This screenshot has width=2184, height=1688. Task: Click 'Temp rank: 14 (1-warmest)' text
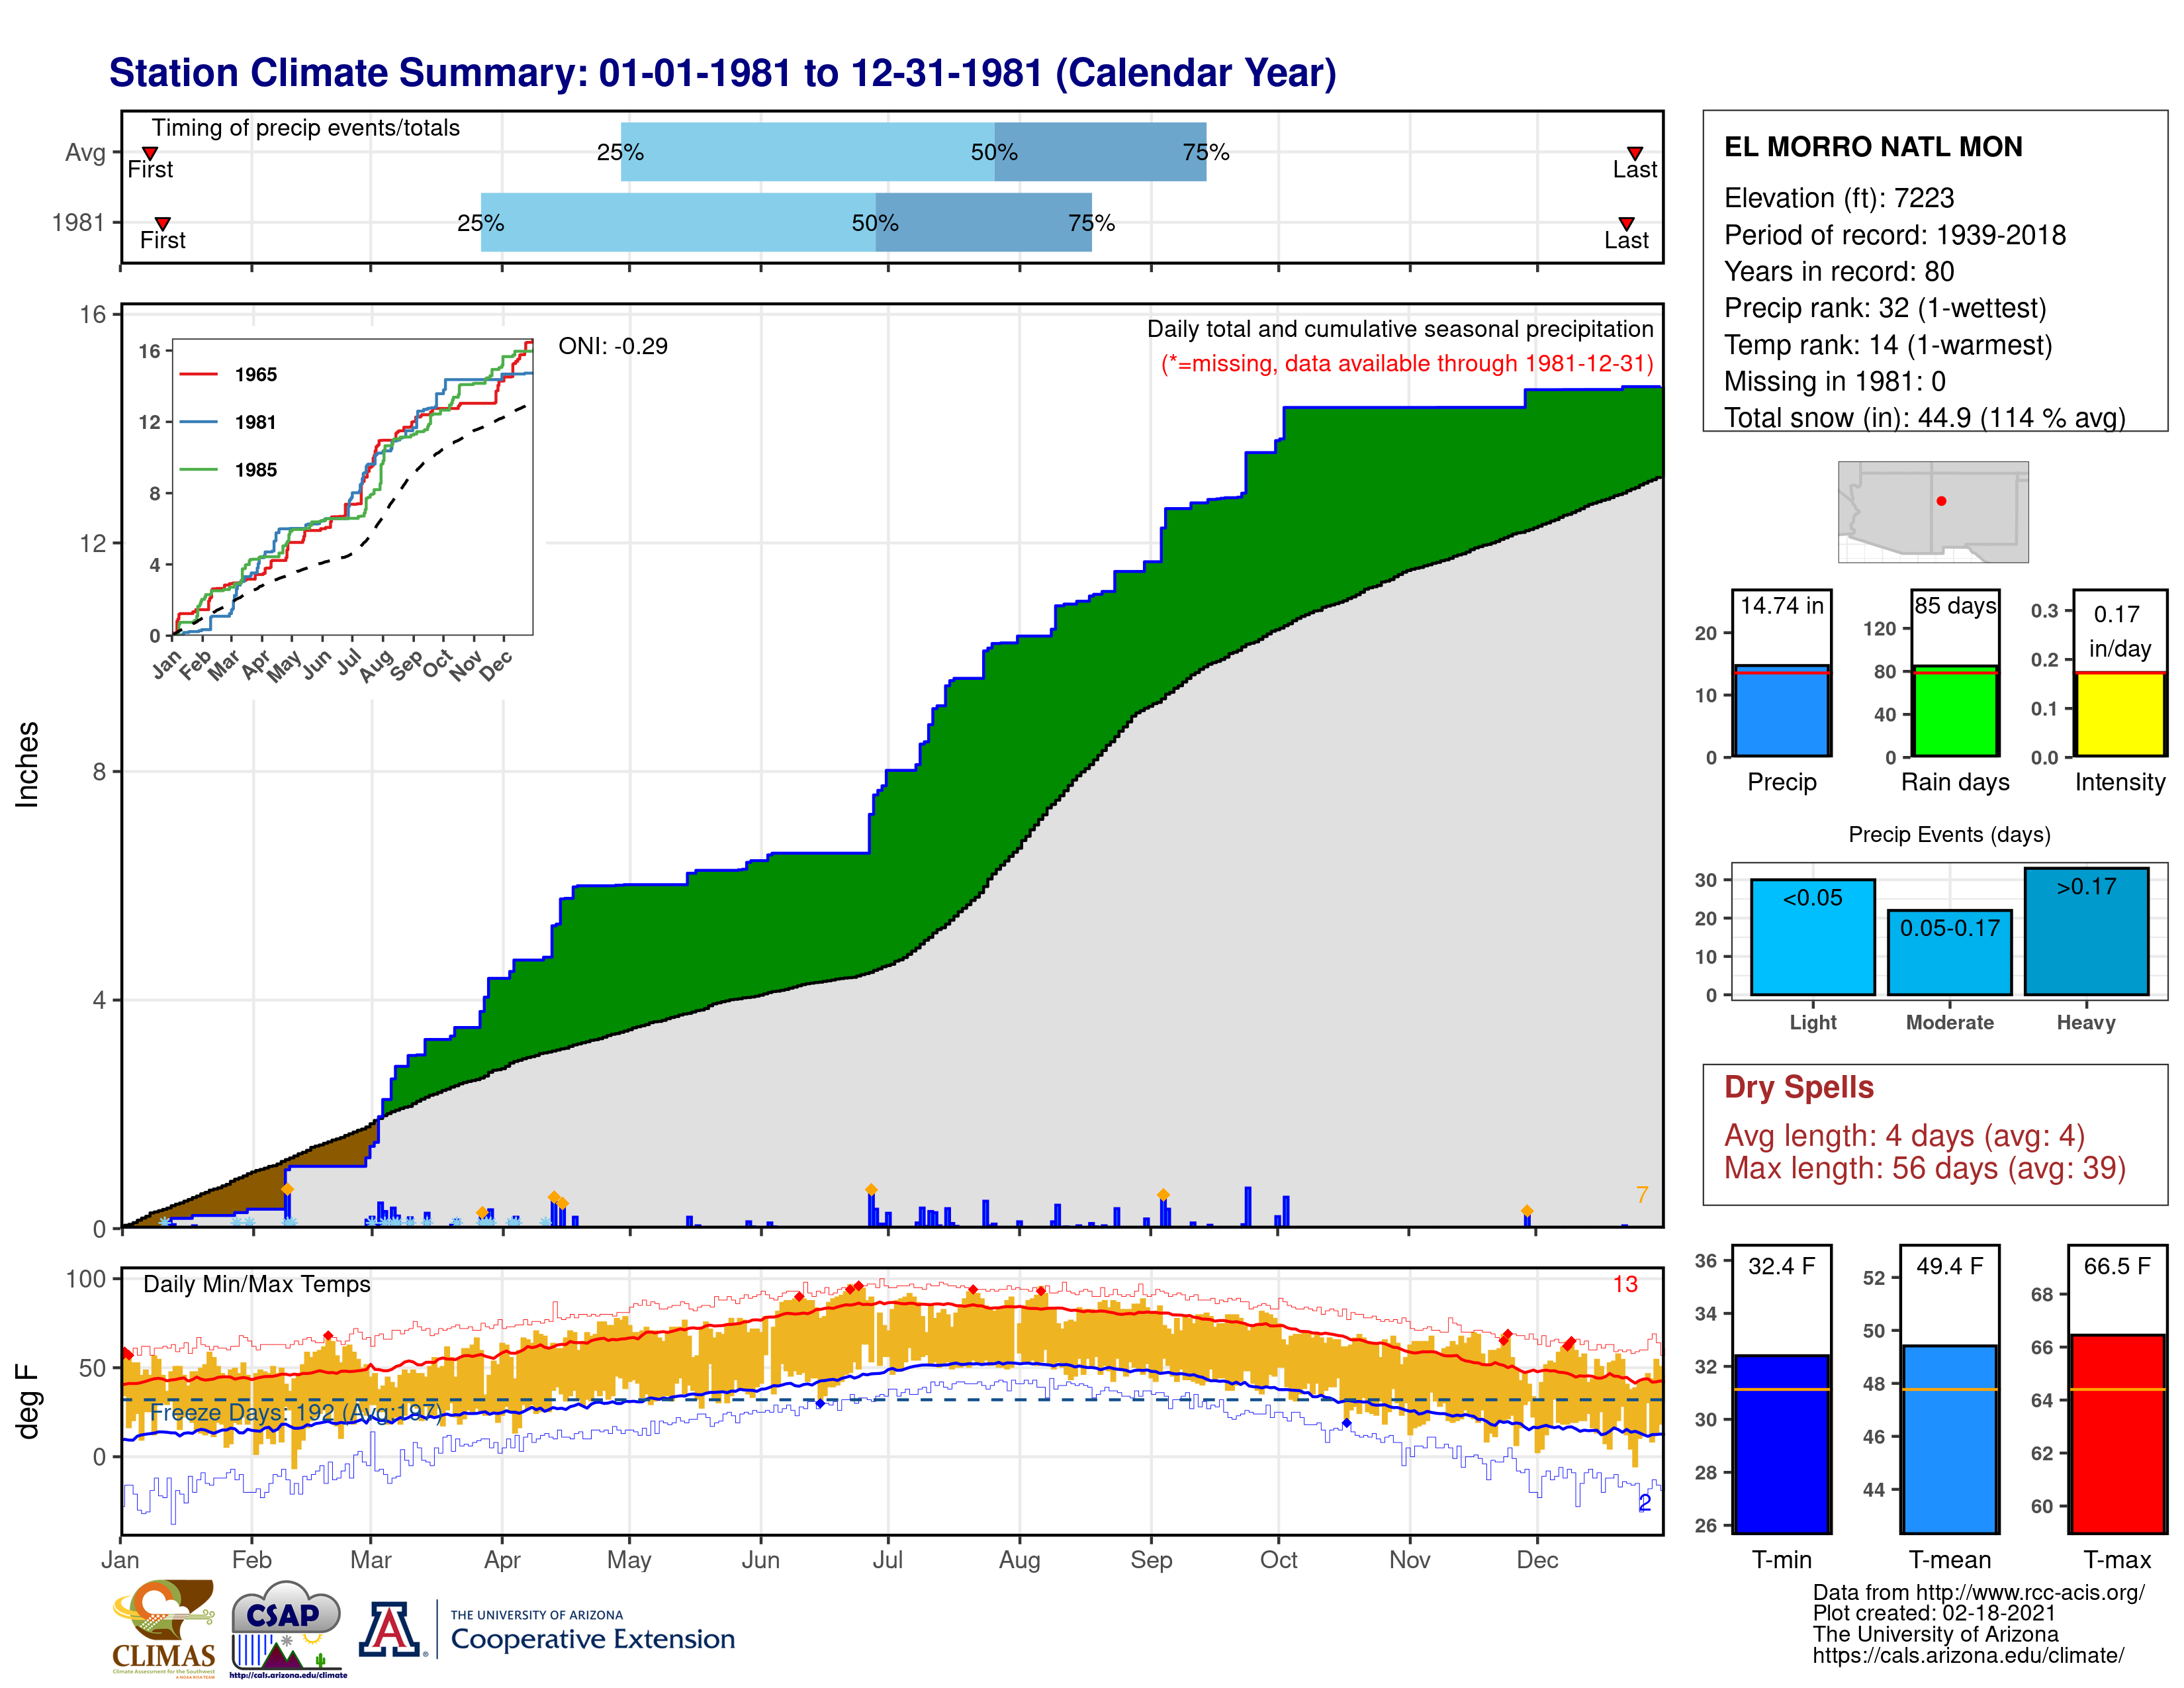click(1888, 345)
